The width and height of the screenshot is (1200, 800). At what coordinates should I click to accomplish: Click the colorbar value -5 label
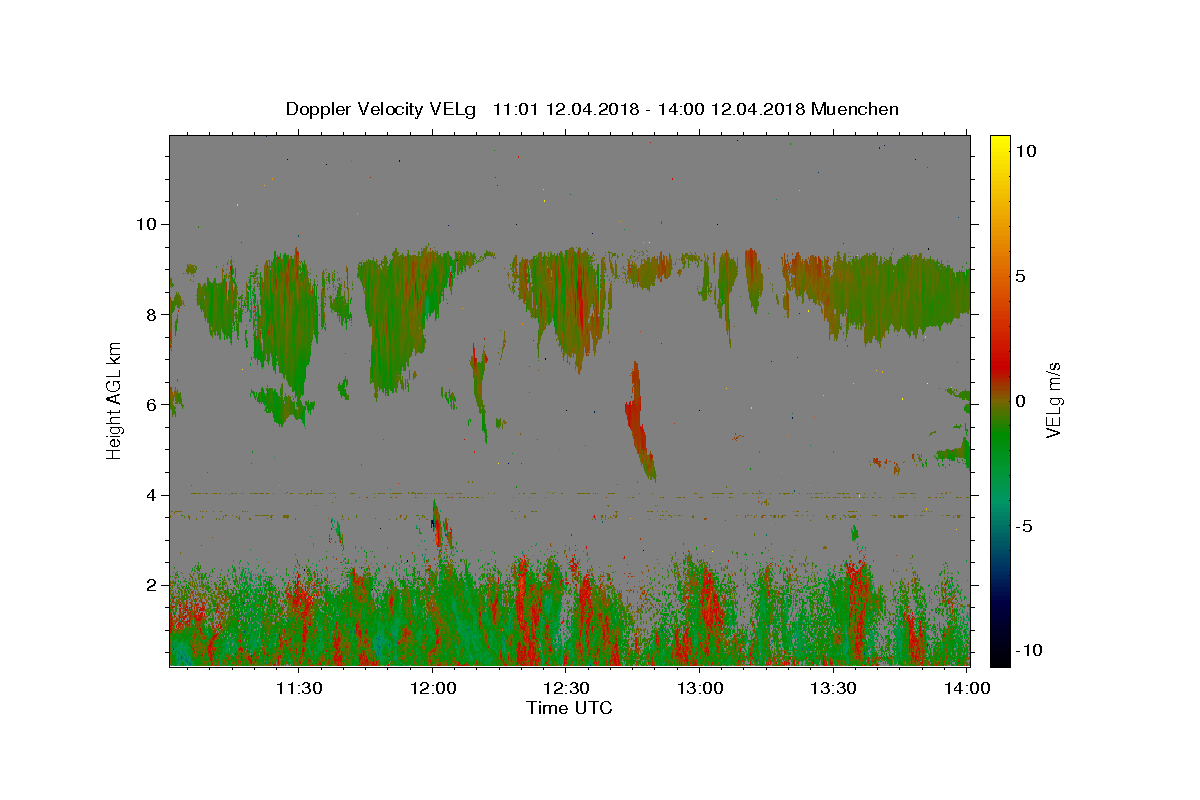pyautogui.click(x=1023, y=525)
